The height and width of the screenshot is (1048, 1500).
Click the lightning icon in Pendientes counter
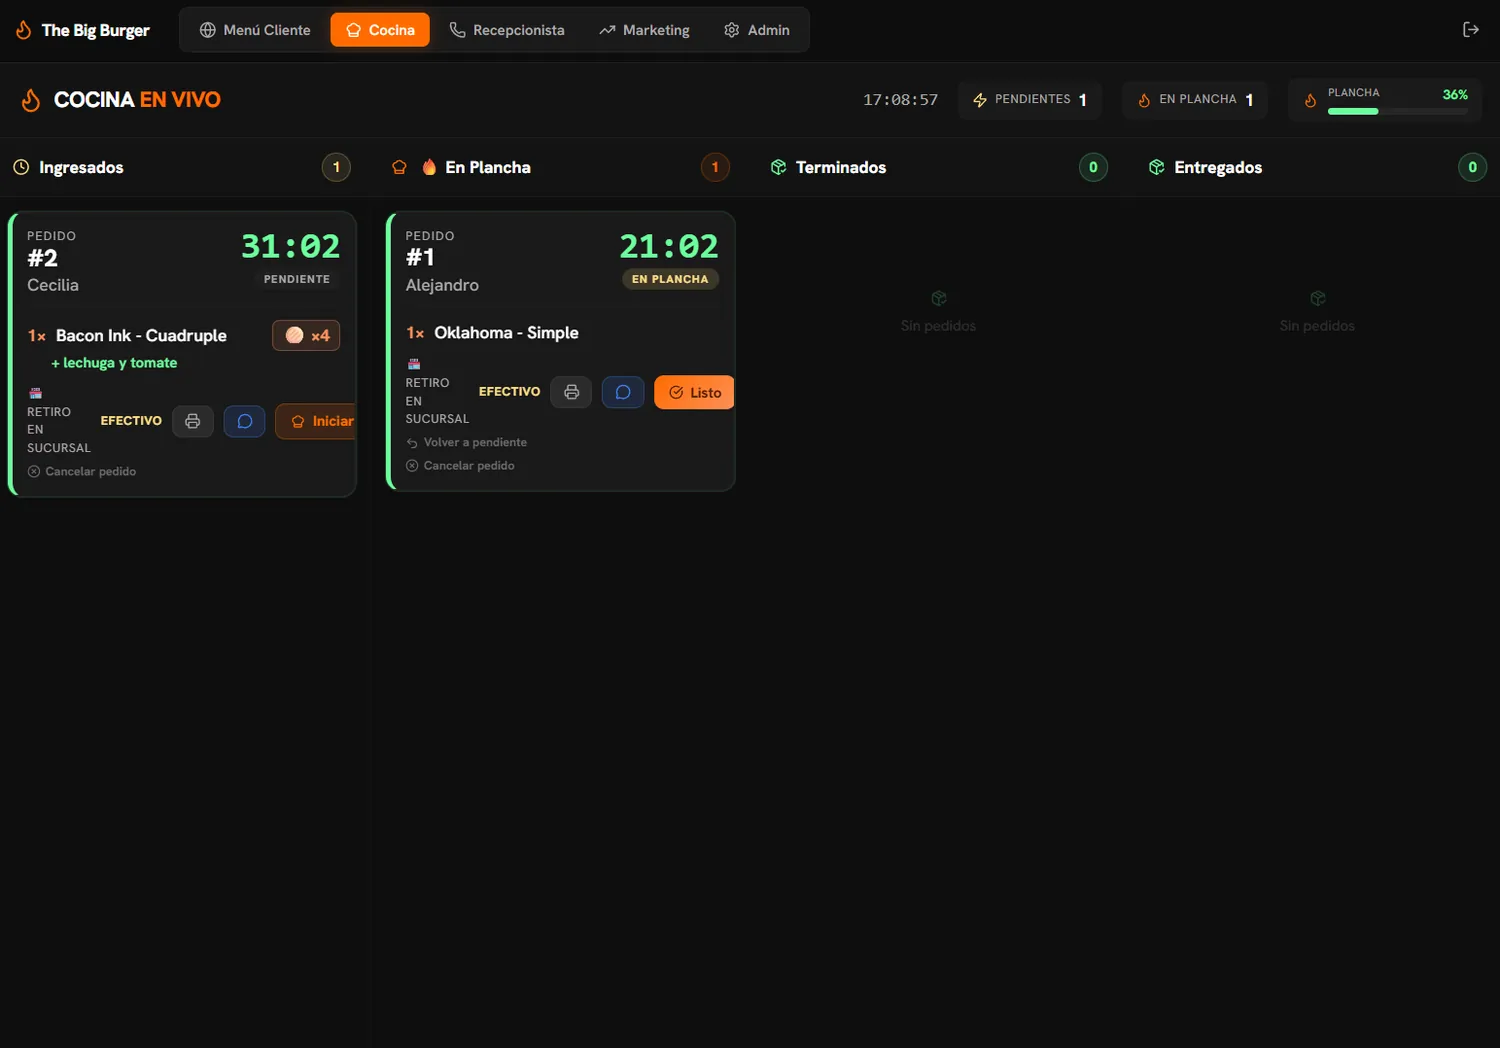(x=980, y=100)
